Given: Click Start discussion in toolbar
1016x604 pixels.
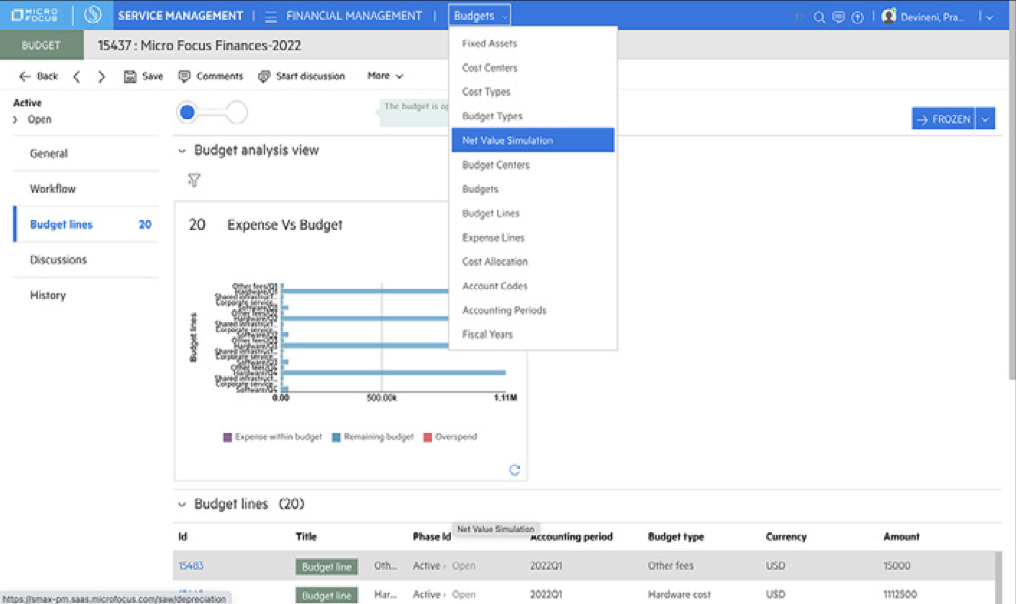Looking at the screenshot, I should 301,76.
